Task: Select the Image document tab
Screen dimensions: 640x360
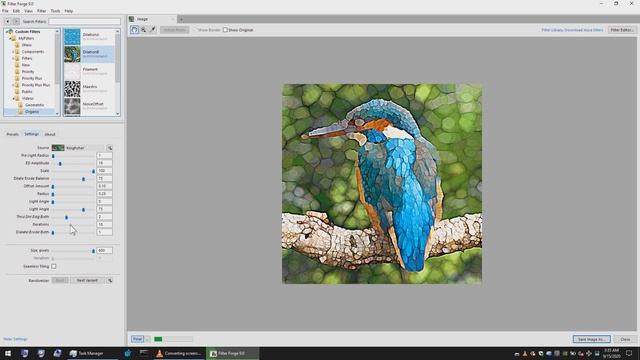Action: [x=151, y=19]
